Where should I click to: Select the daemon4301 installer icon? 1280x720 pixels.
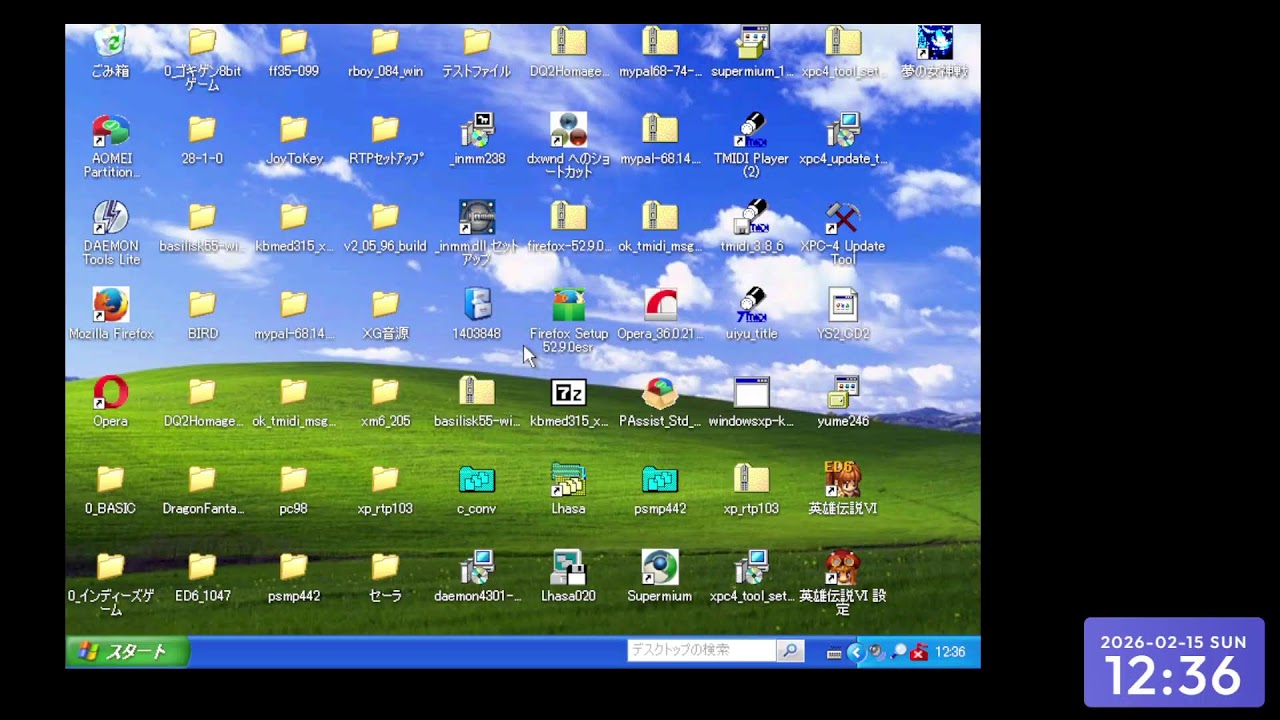(x=477, y=567)
